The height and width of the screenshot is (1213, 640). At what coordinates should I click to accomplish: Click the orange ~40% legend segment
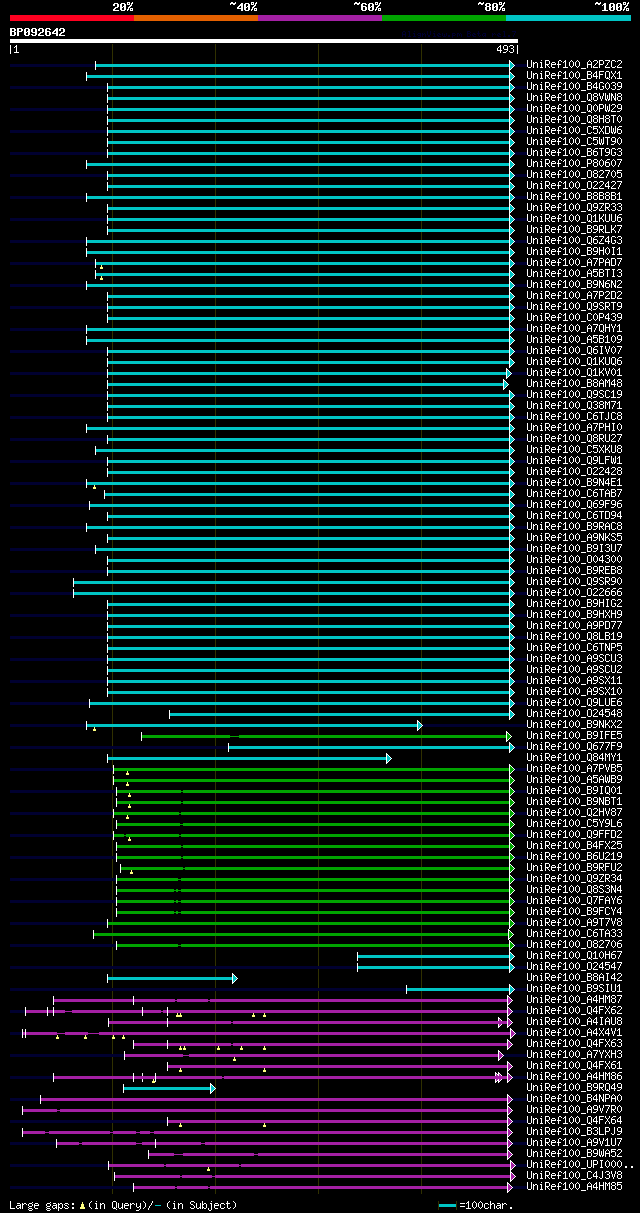[x=196, y=18]
